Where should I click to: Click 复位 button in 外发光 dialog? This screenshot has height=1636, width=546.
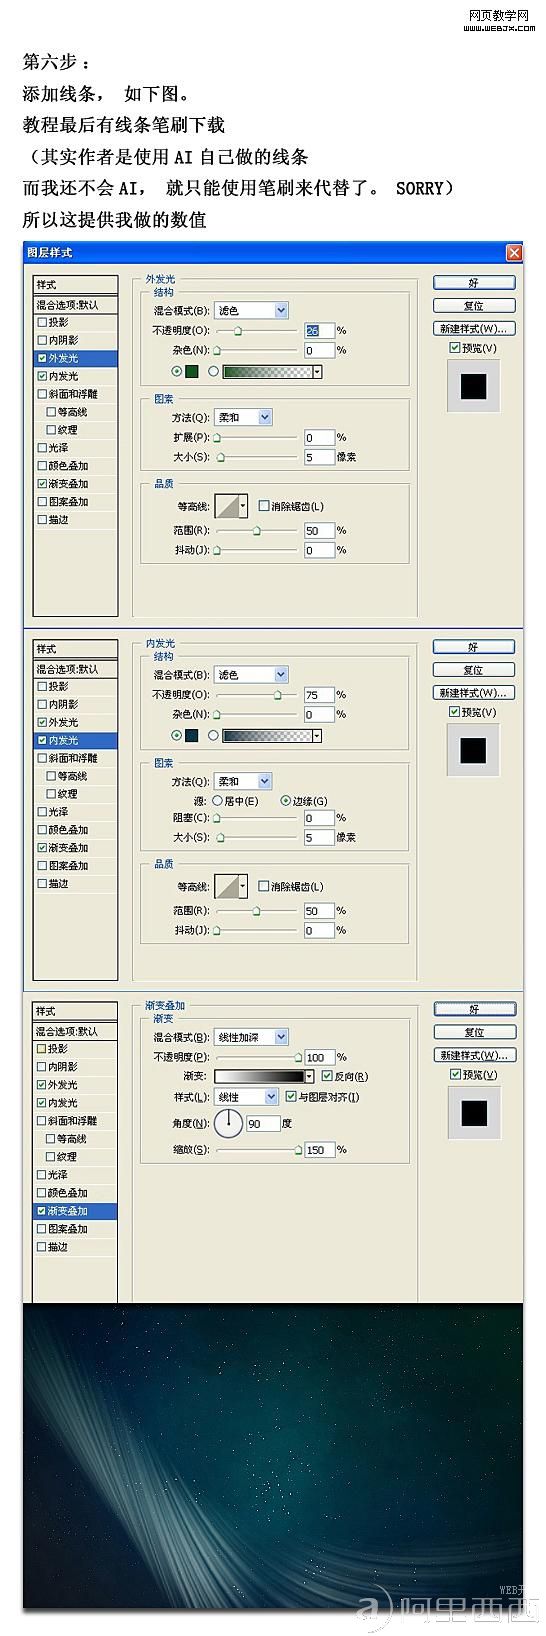coord(474,306)
